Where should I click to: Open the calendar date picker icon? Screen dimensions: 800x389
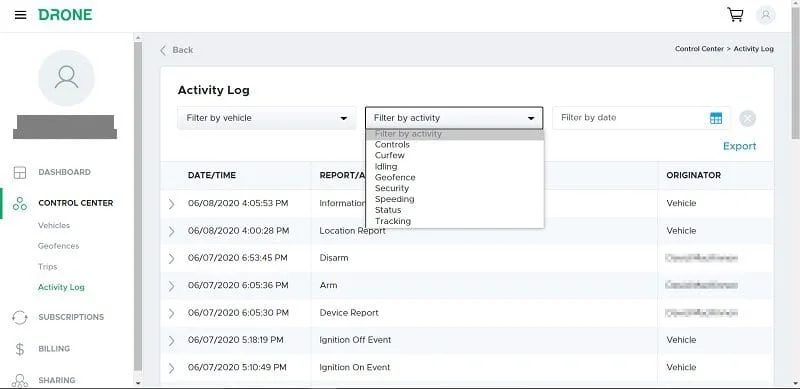tap(716, 118)
